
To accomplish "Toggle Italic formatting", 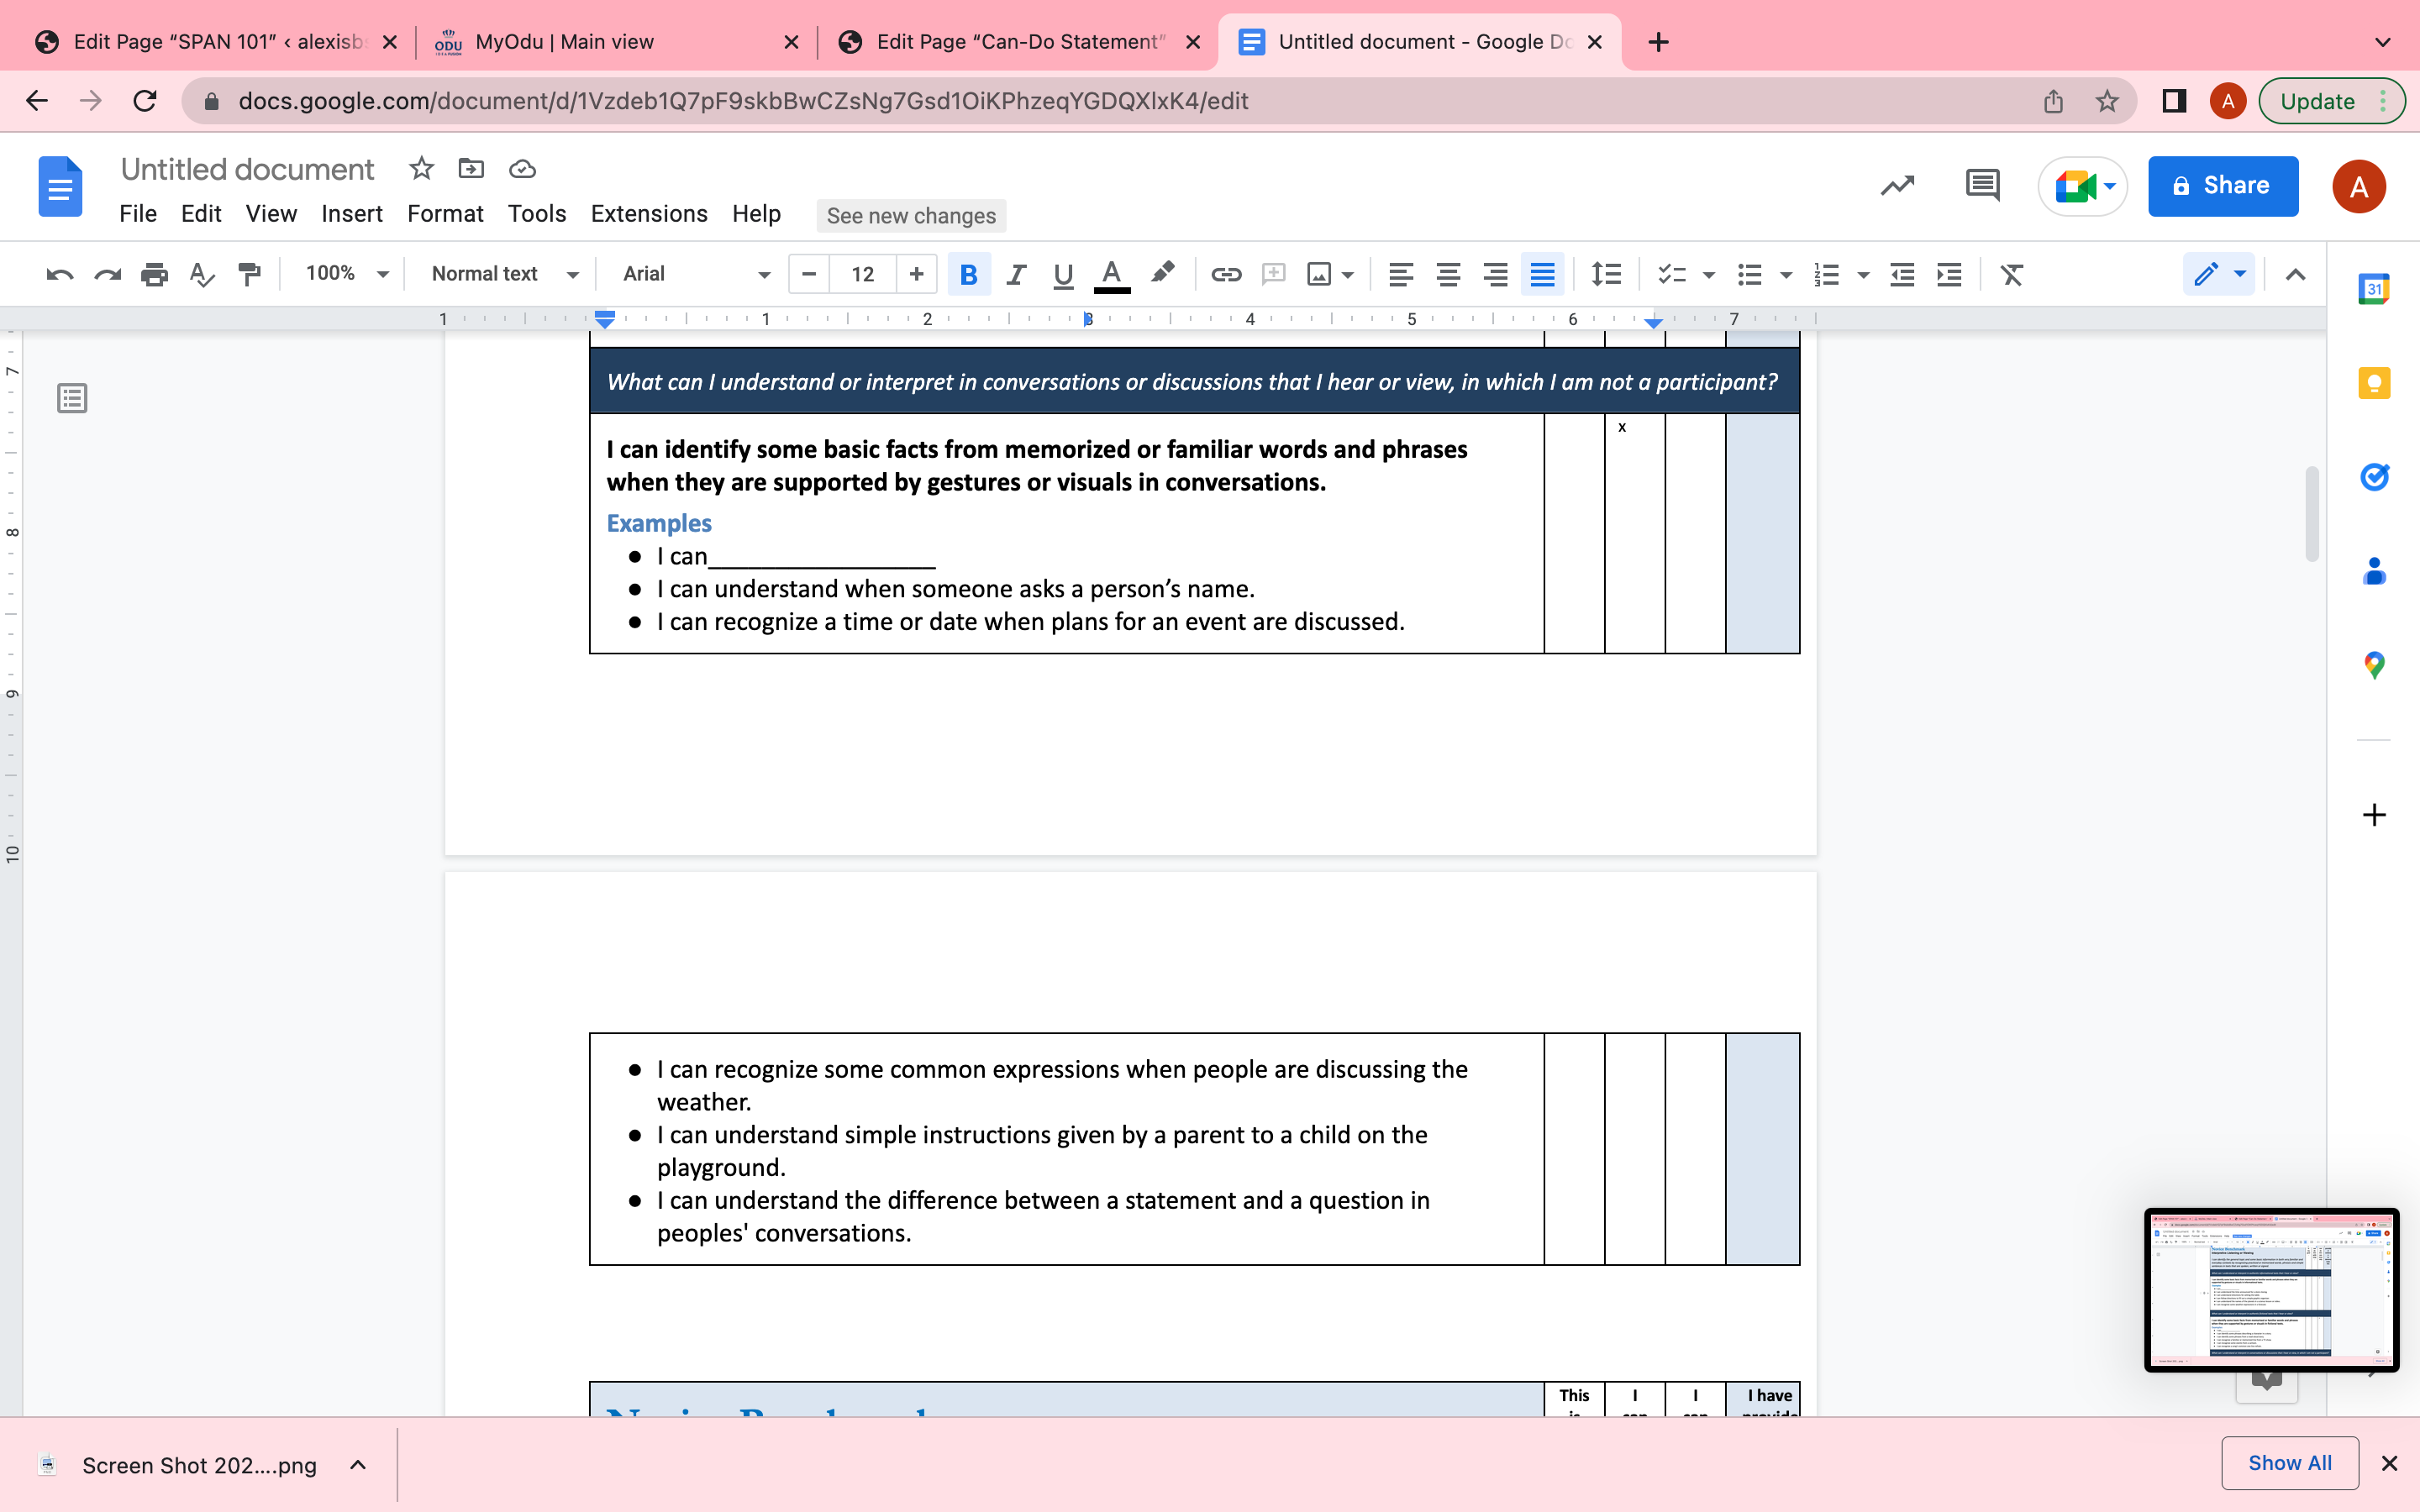I will [1016, 274].
